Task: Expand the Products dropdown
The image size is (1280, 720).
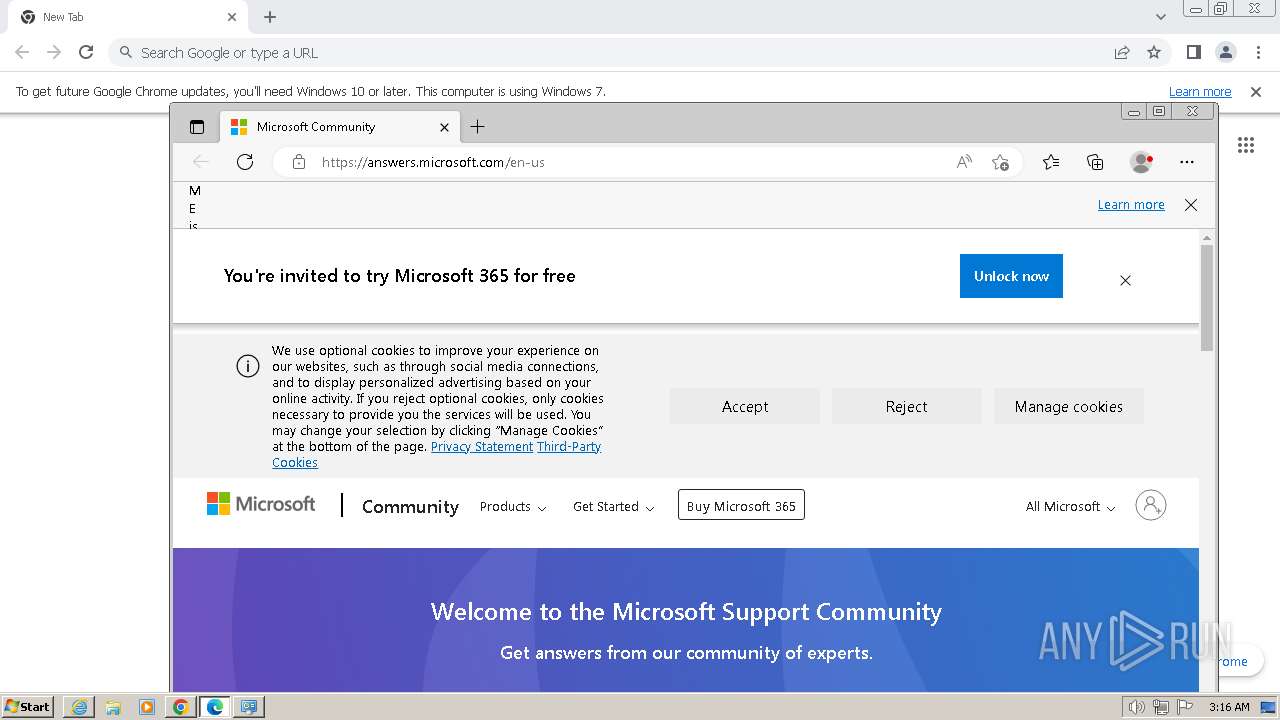Action: pos(513,507)
